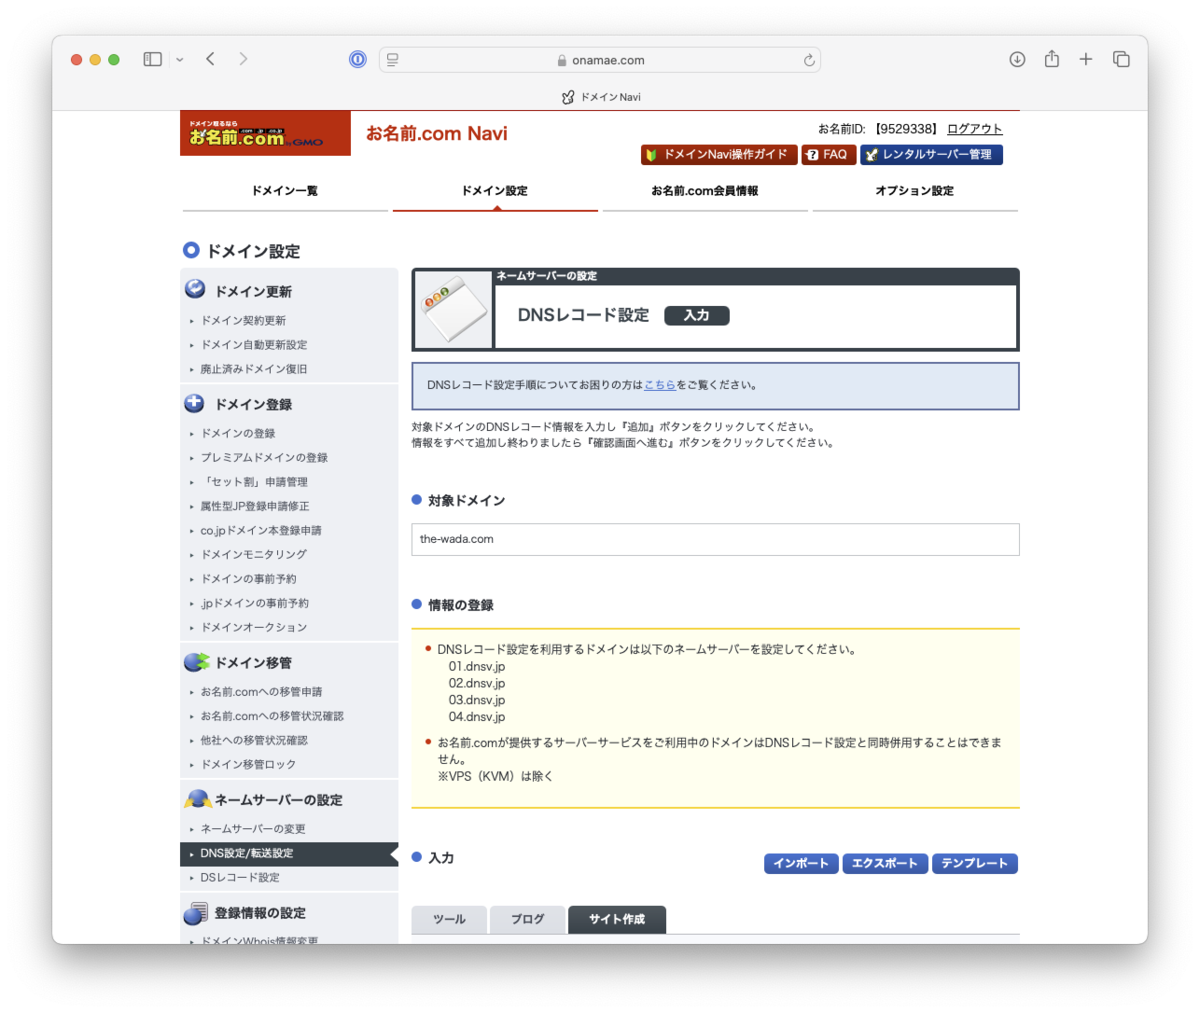The height and width of the screenshot is (1013, 1200).
Task: Follow the こちら help link
Action: tap(660, 385)
